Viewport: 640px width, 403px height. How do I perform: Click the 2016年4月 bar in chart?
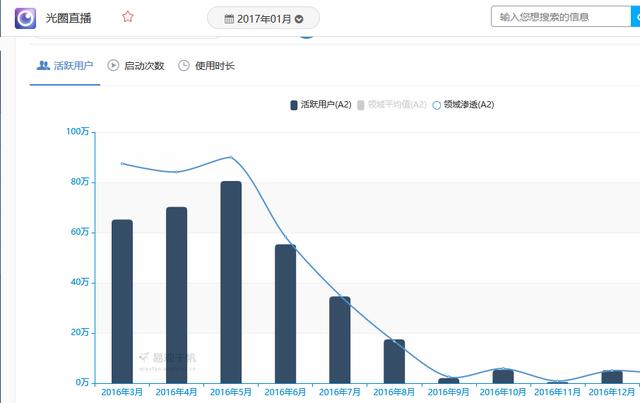176,295
